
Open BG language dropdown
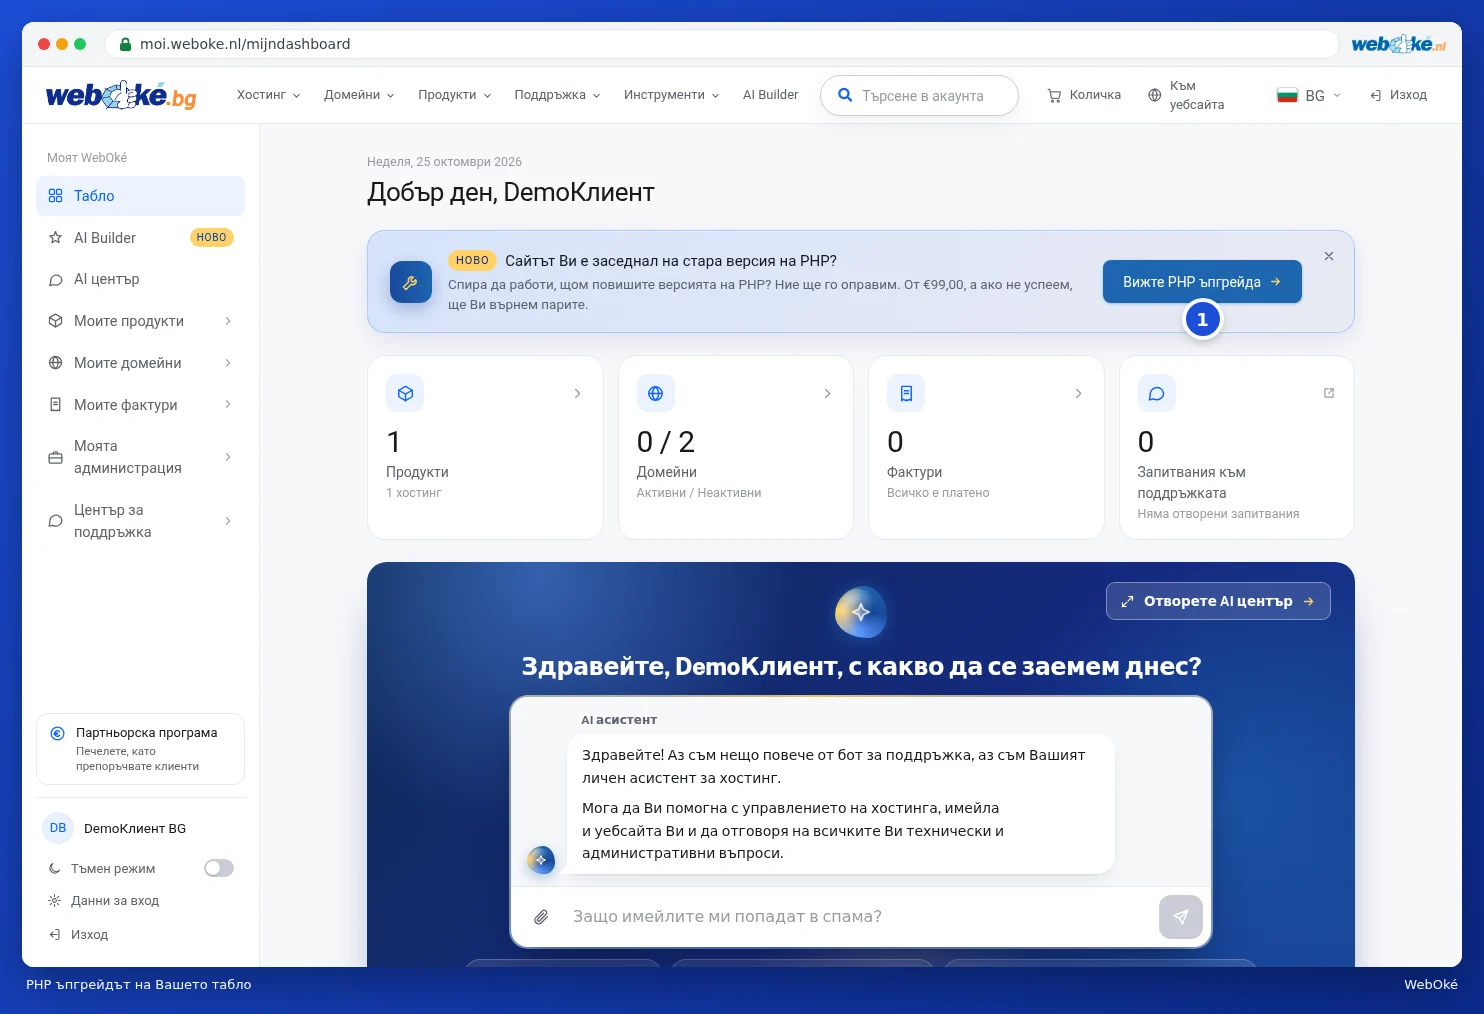tap(1308, 95)
